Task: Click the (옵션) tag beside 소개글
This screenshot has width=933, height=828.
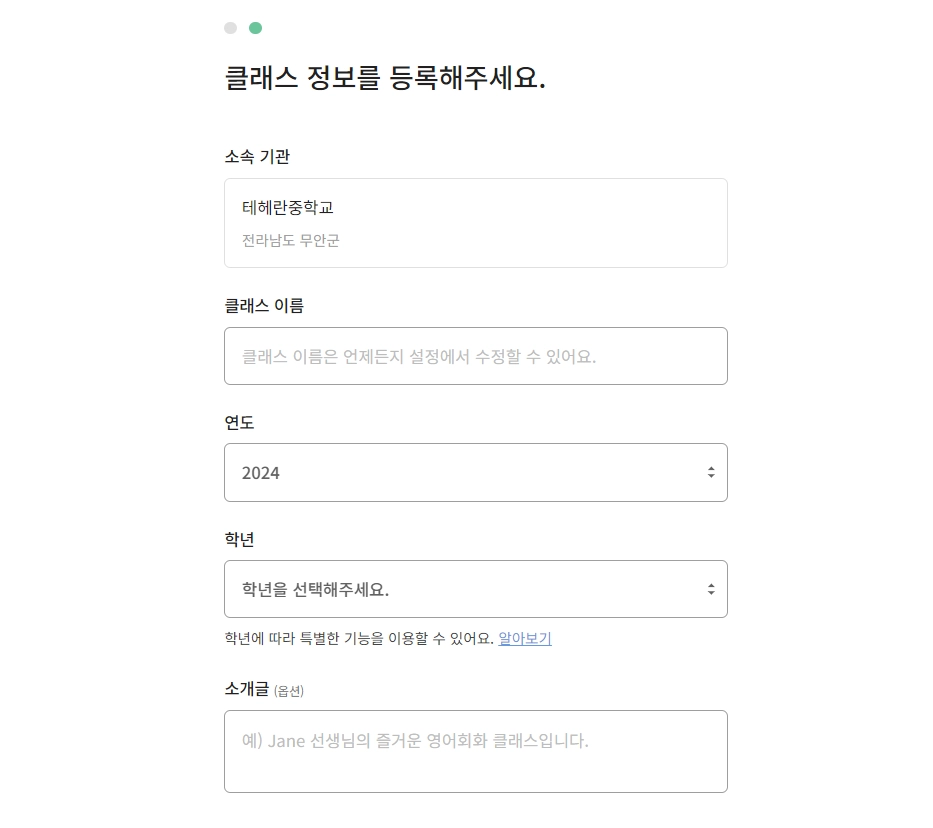Action: click(x=289, y=691)
